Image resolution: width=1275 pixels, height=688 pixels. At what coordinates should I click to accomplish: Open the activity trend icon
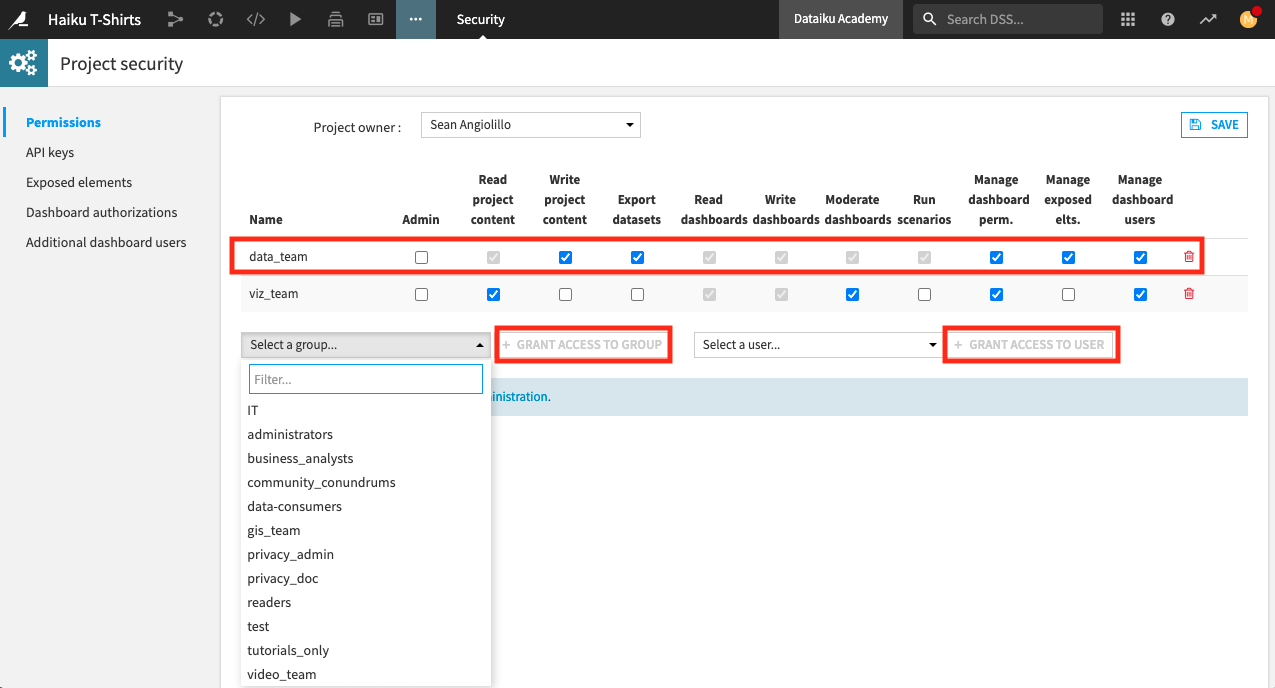[1208, 19]
